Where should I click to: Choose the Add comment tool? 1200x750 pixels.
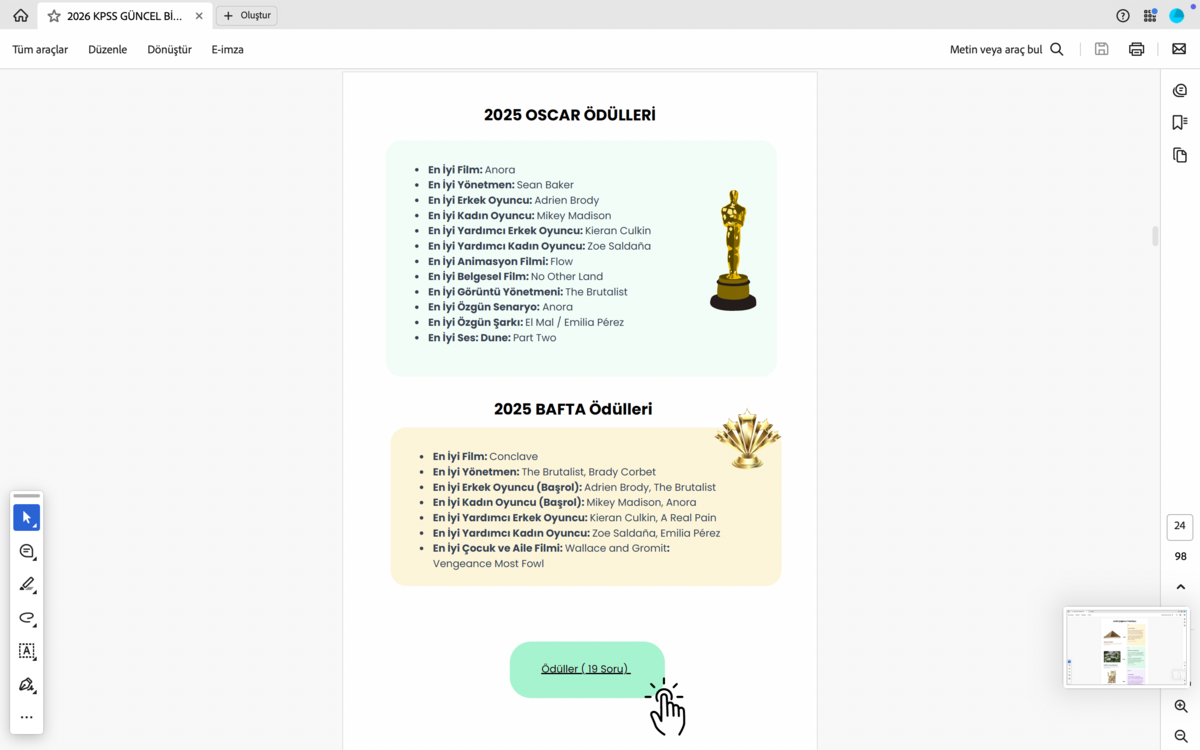[x=27, y=552]
